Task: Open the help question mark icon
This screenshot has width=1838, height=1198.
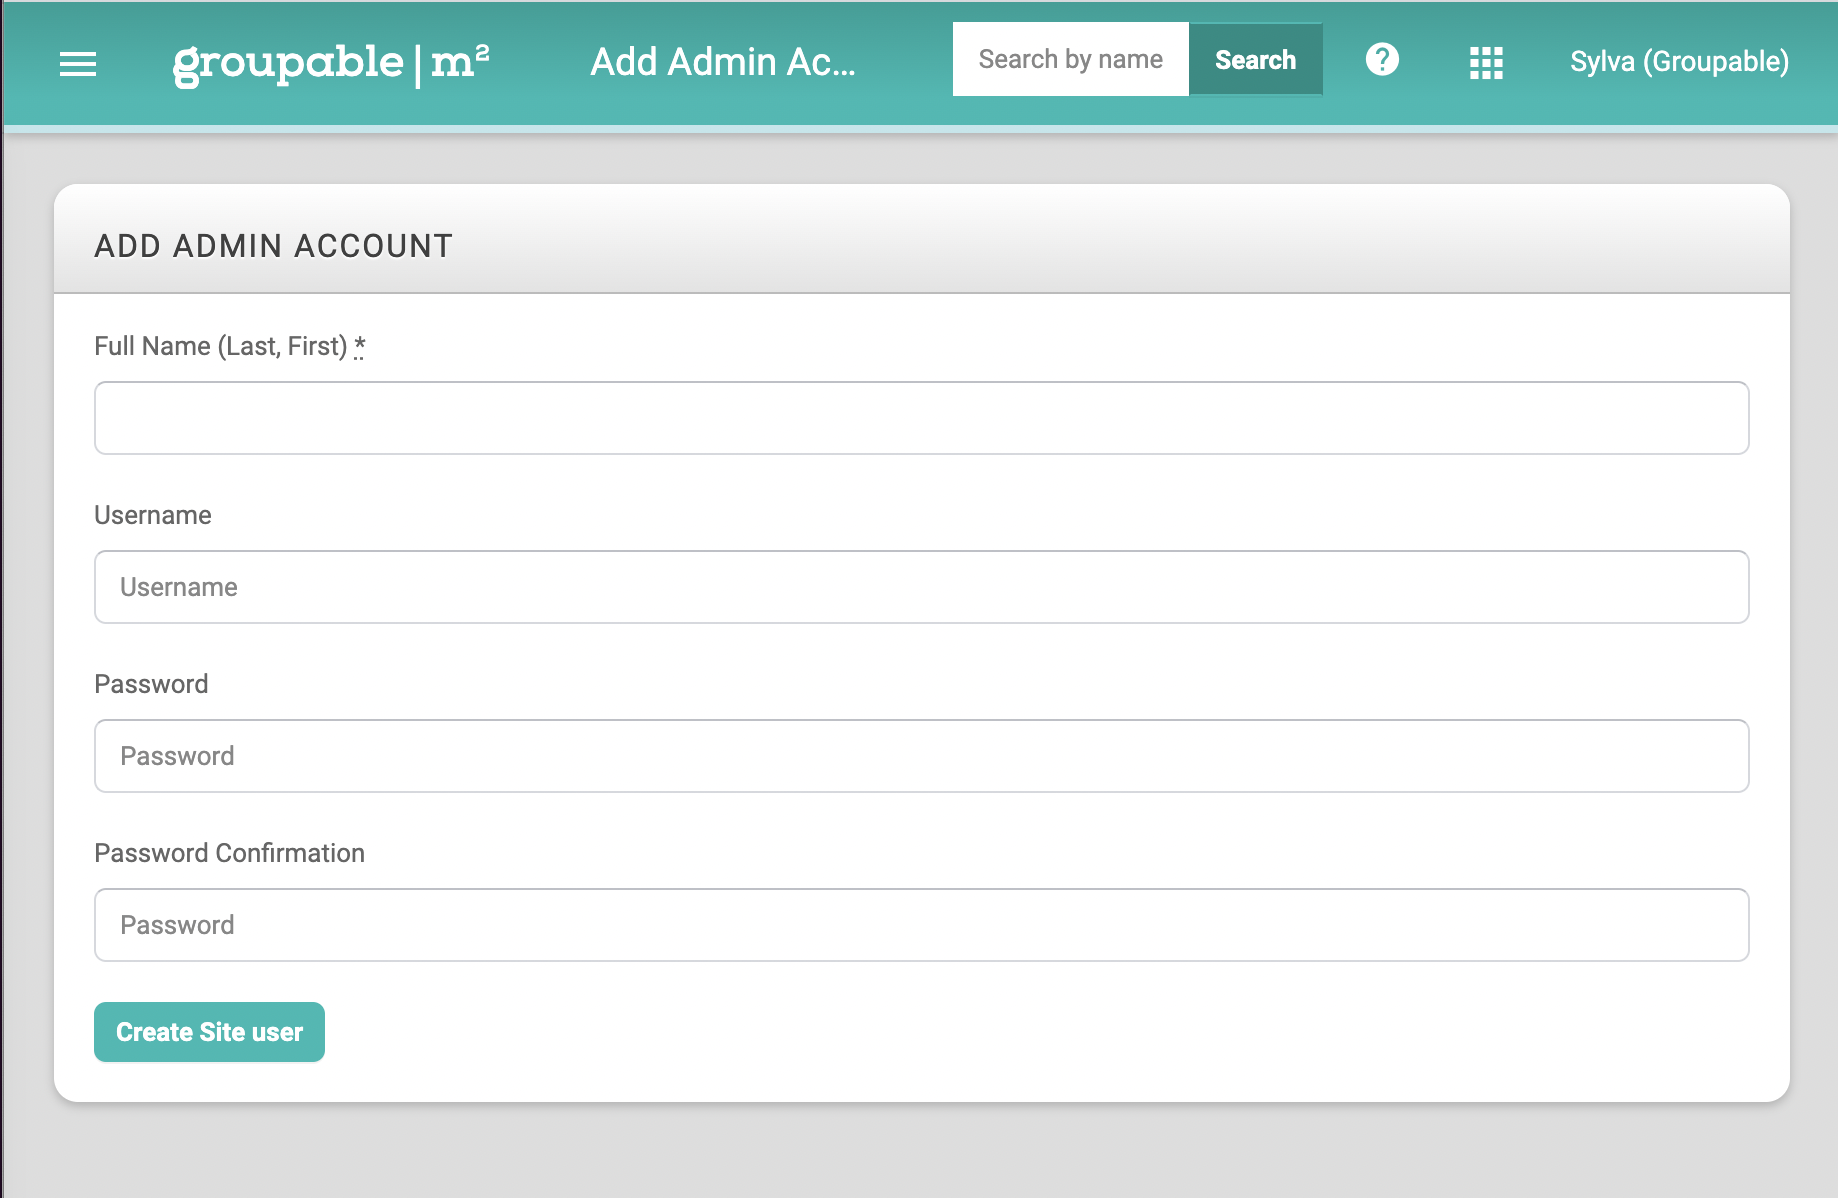Action: [x=1382, y=60]
